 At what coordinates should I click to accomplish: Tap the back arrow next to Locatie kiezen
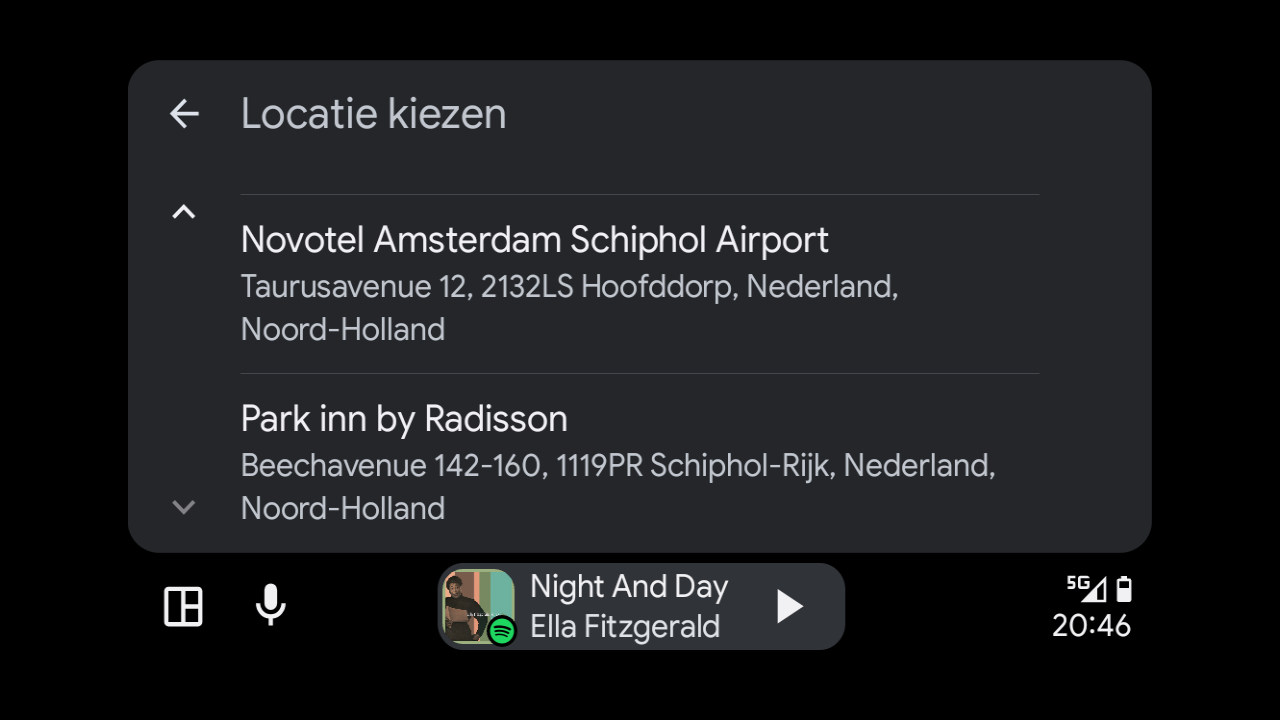(x=184, y=114)
